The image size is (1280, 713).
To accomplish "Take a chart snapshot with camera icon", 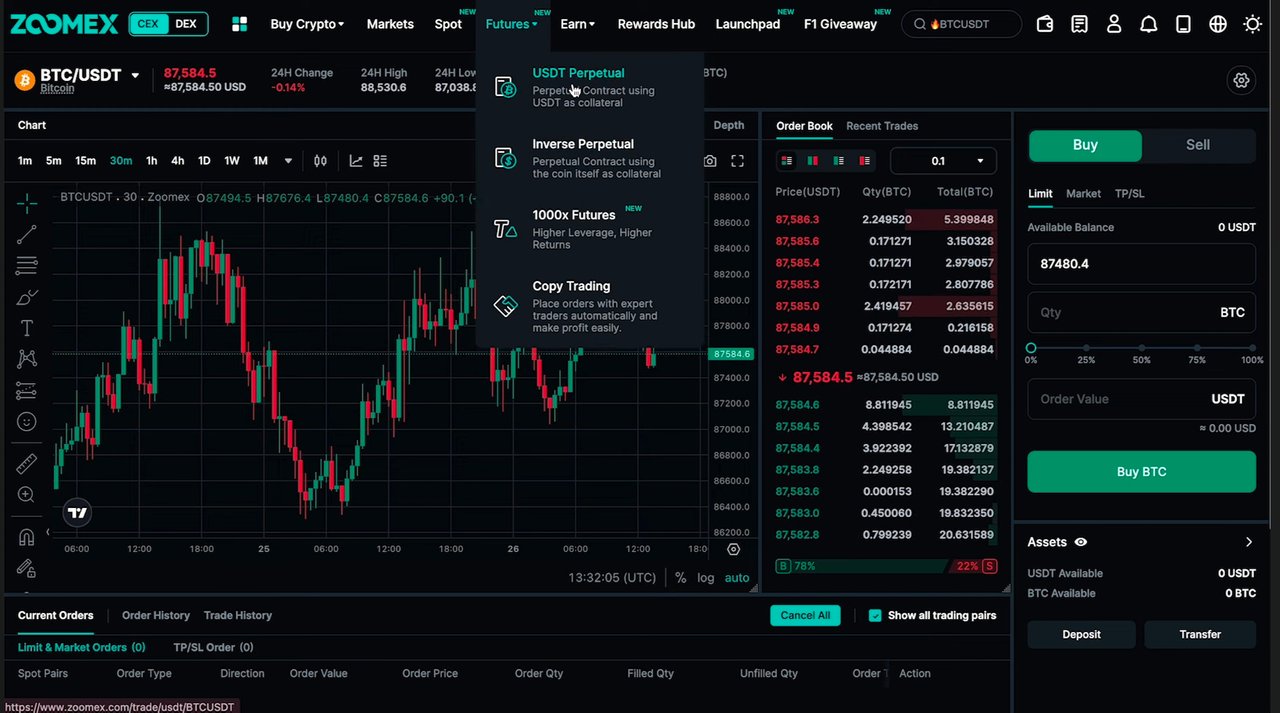I will pos(710,161).
